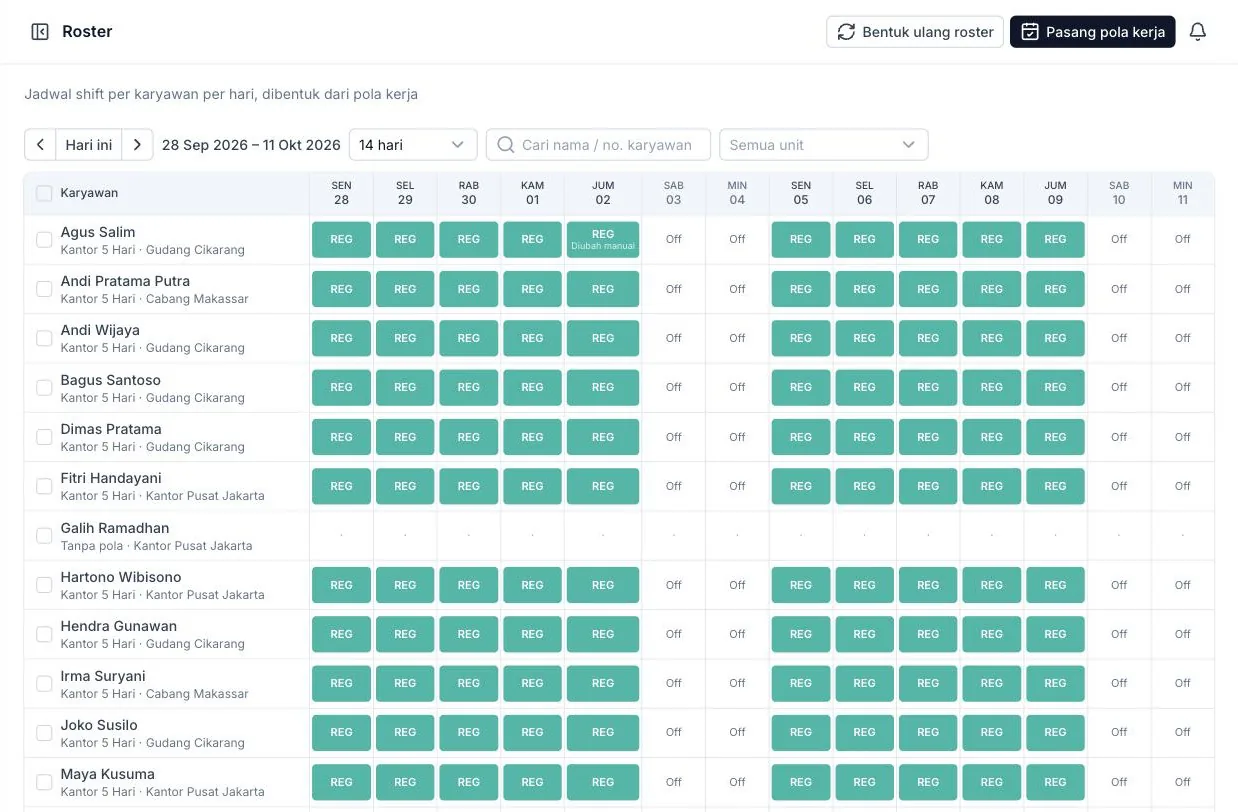Focus the Cari nama search field
1238x812 pixels.
coord(598,145)
